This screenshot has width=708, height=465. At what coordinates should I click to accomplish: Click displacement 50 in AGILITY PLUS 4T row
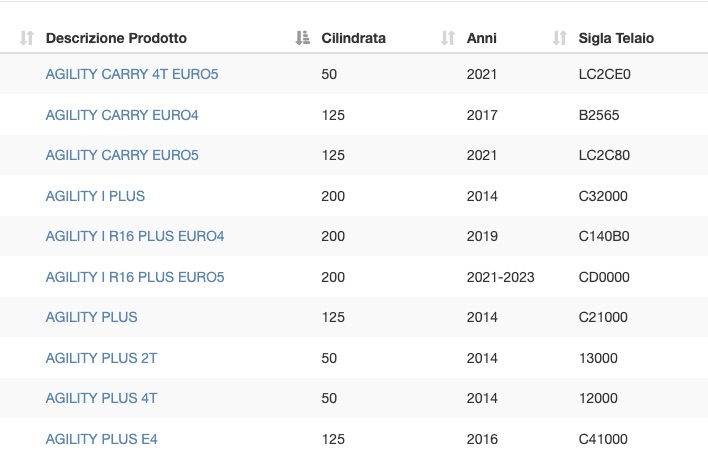coord(329,398)
